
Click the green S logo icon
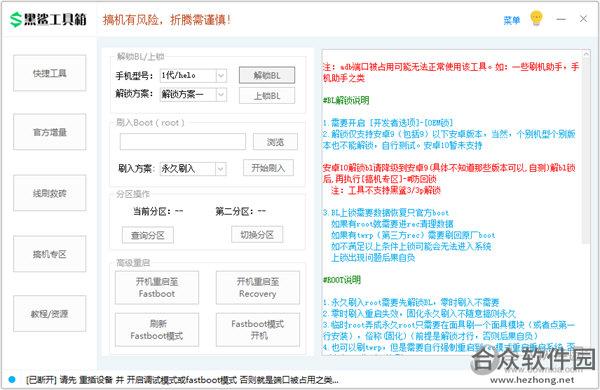pyautogui.click(x=16, y=20)
